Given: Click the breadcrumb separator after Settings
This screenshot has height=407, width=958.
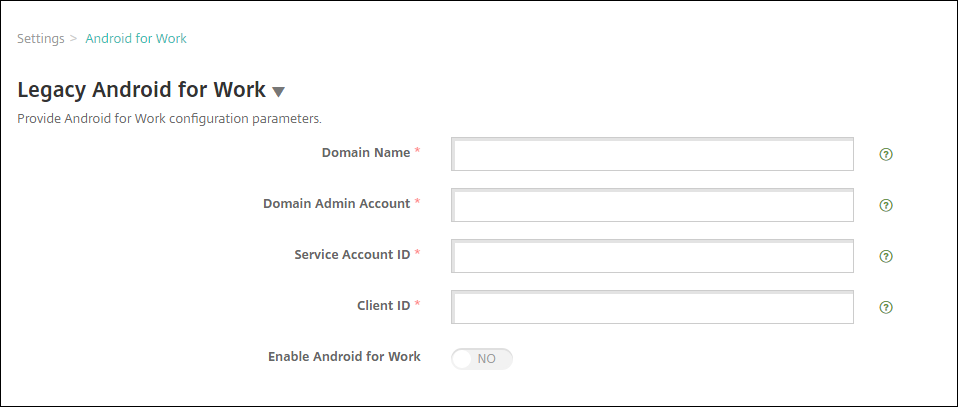Looking at the screenshot, I should [x=74, y=39].
